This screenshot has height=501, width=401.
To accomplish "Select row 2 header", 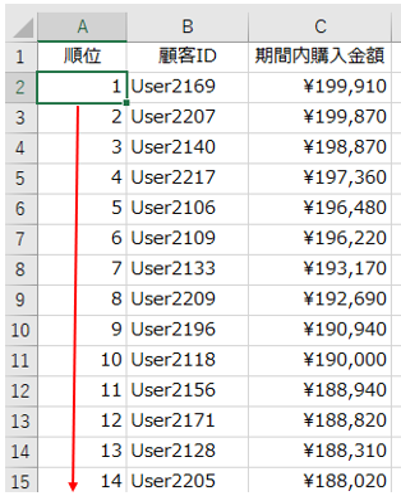I will 21,87.
